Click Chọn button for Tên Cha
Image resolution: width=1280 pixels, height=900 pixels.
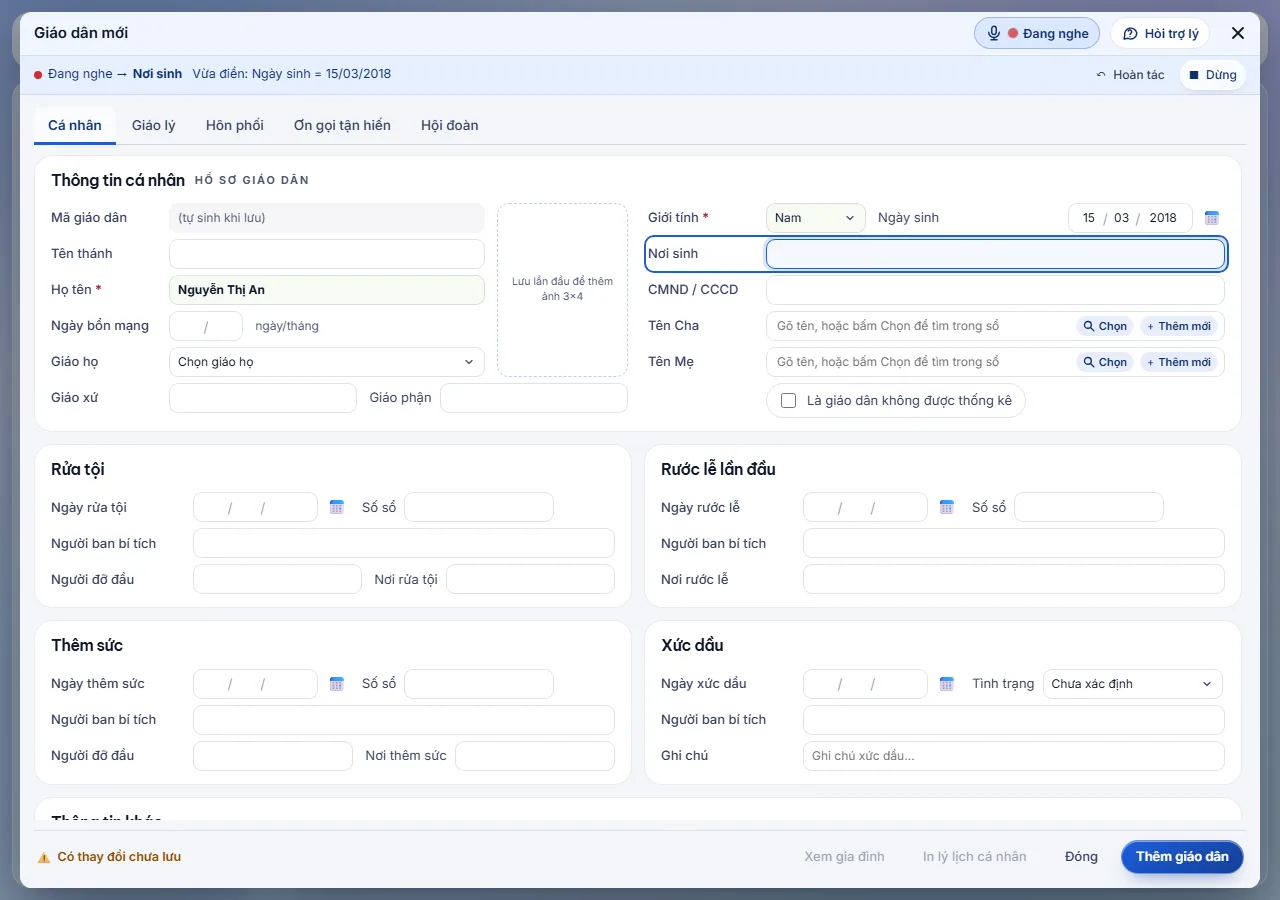tap(1105, 326)
